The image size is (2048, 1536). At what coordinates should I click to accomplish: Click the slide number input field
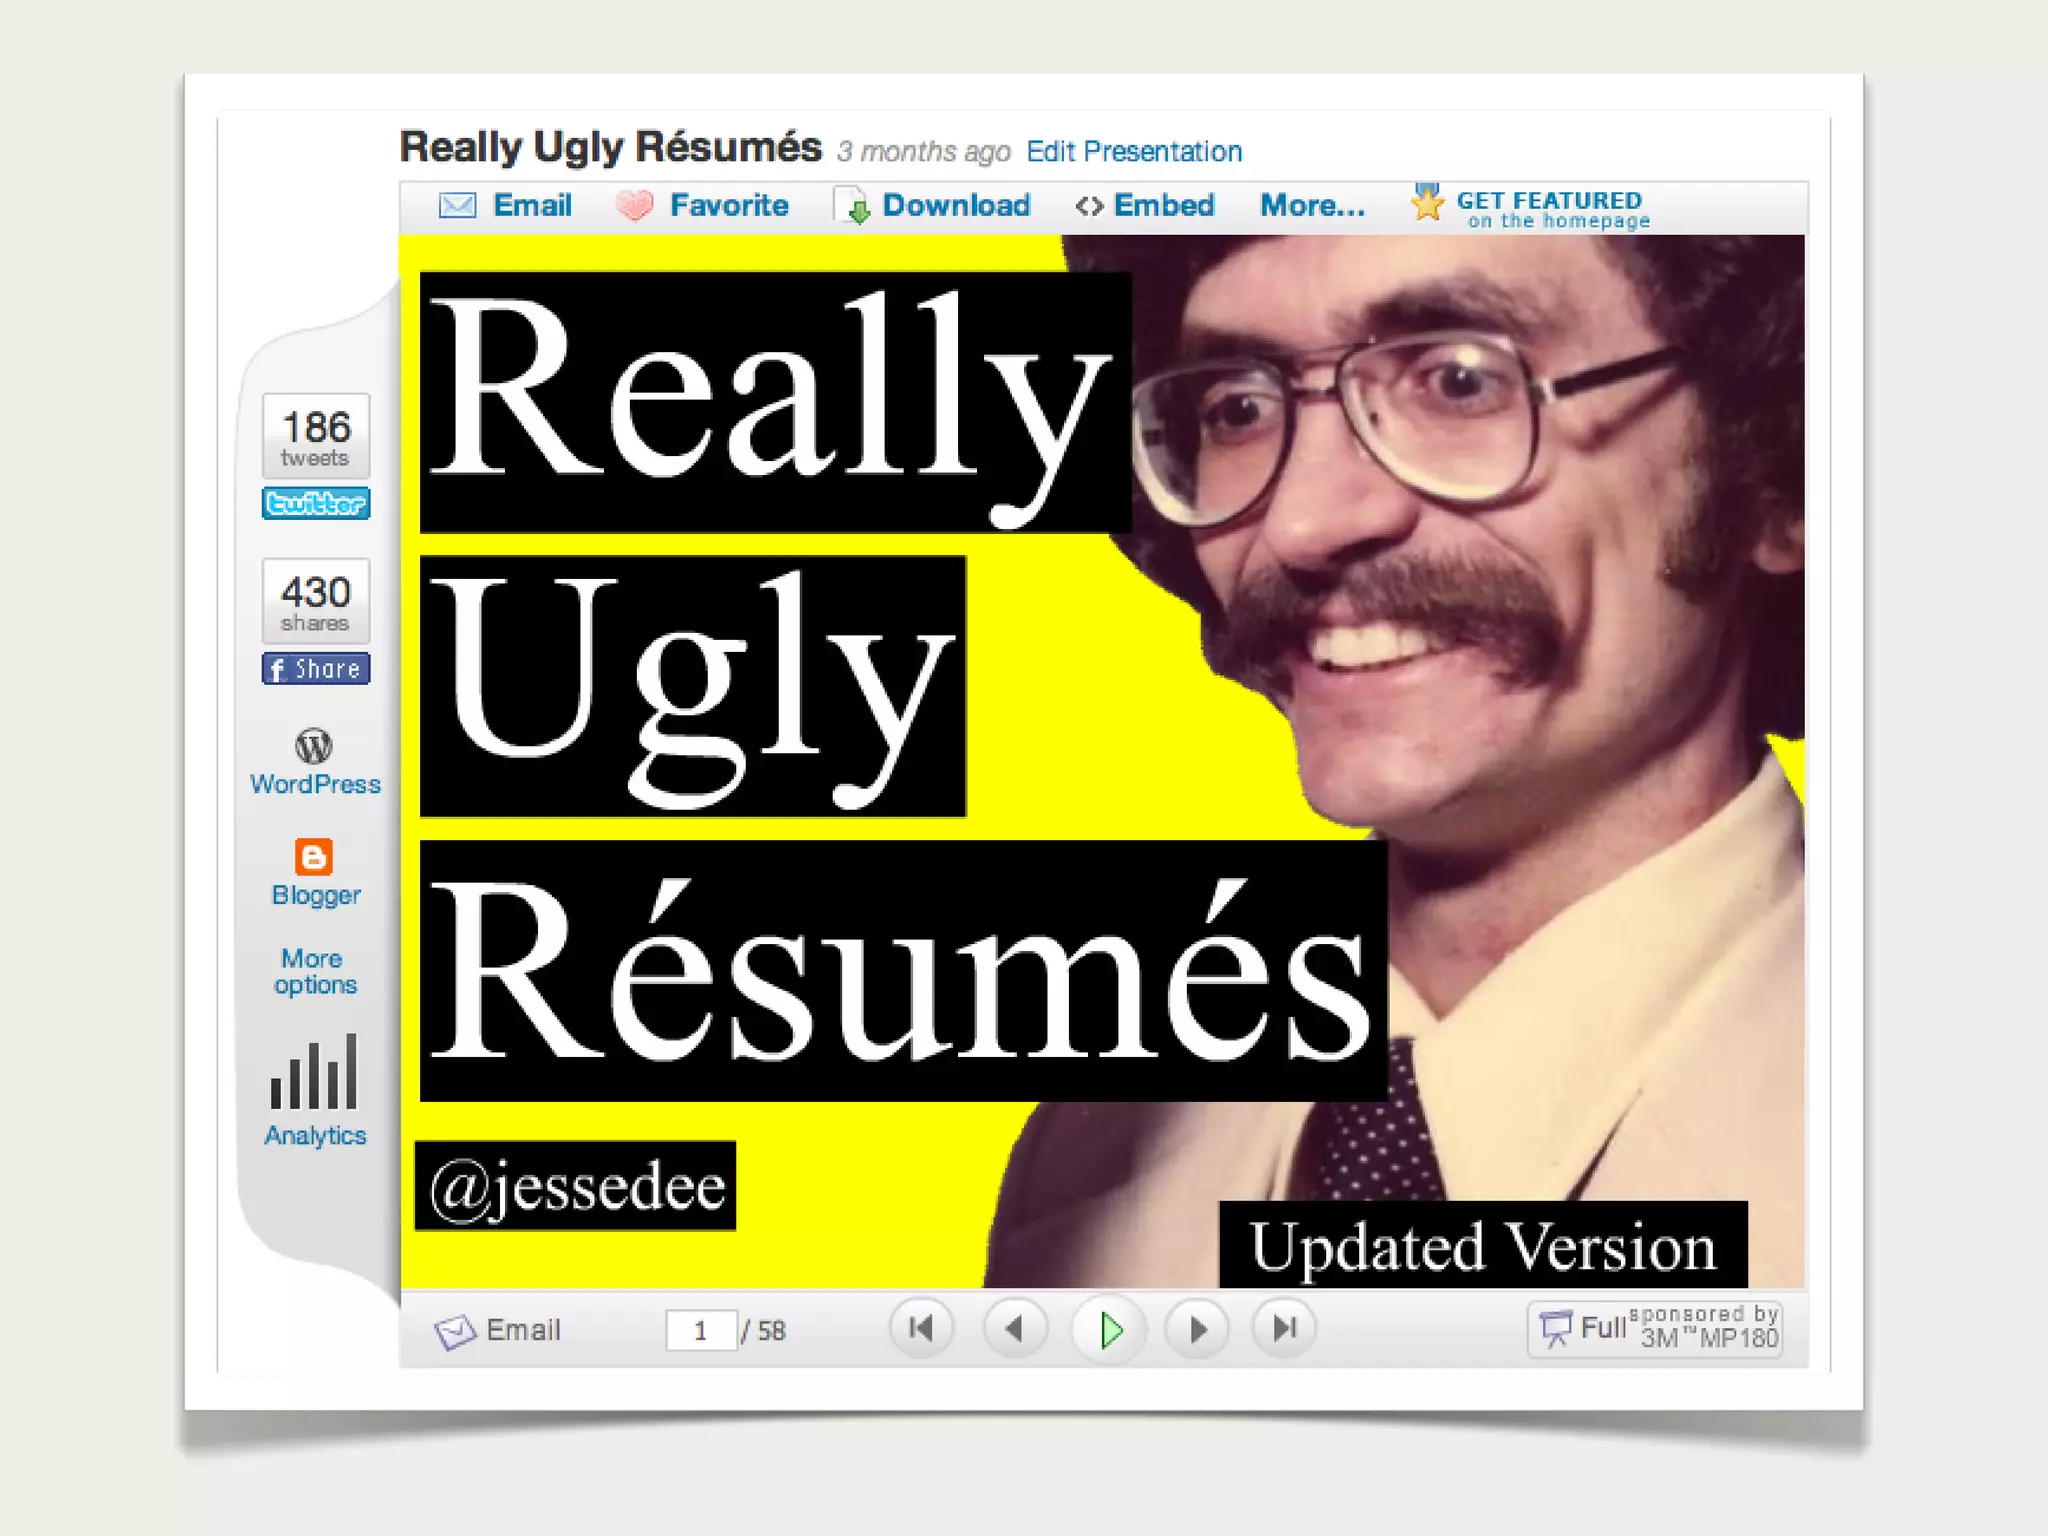701,1331
